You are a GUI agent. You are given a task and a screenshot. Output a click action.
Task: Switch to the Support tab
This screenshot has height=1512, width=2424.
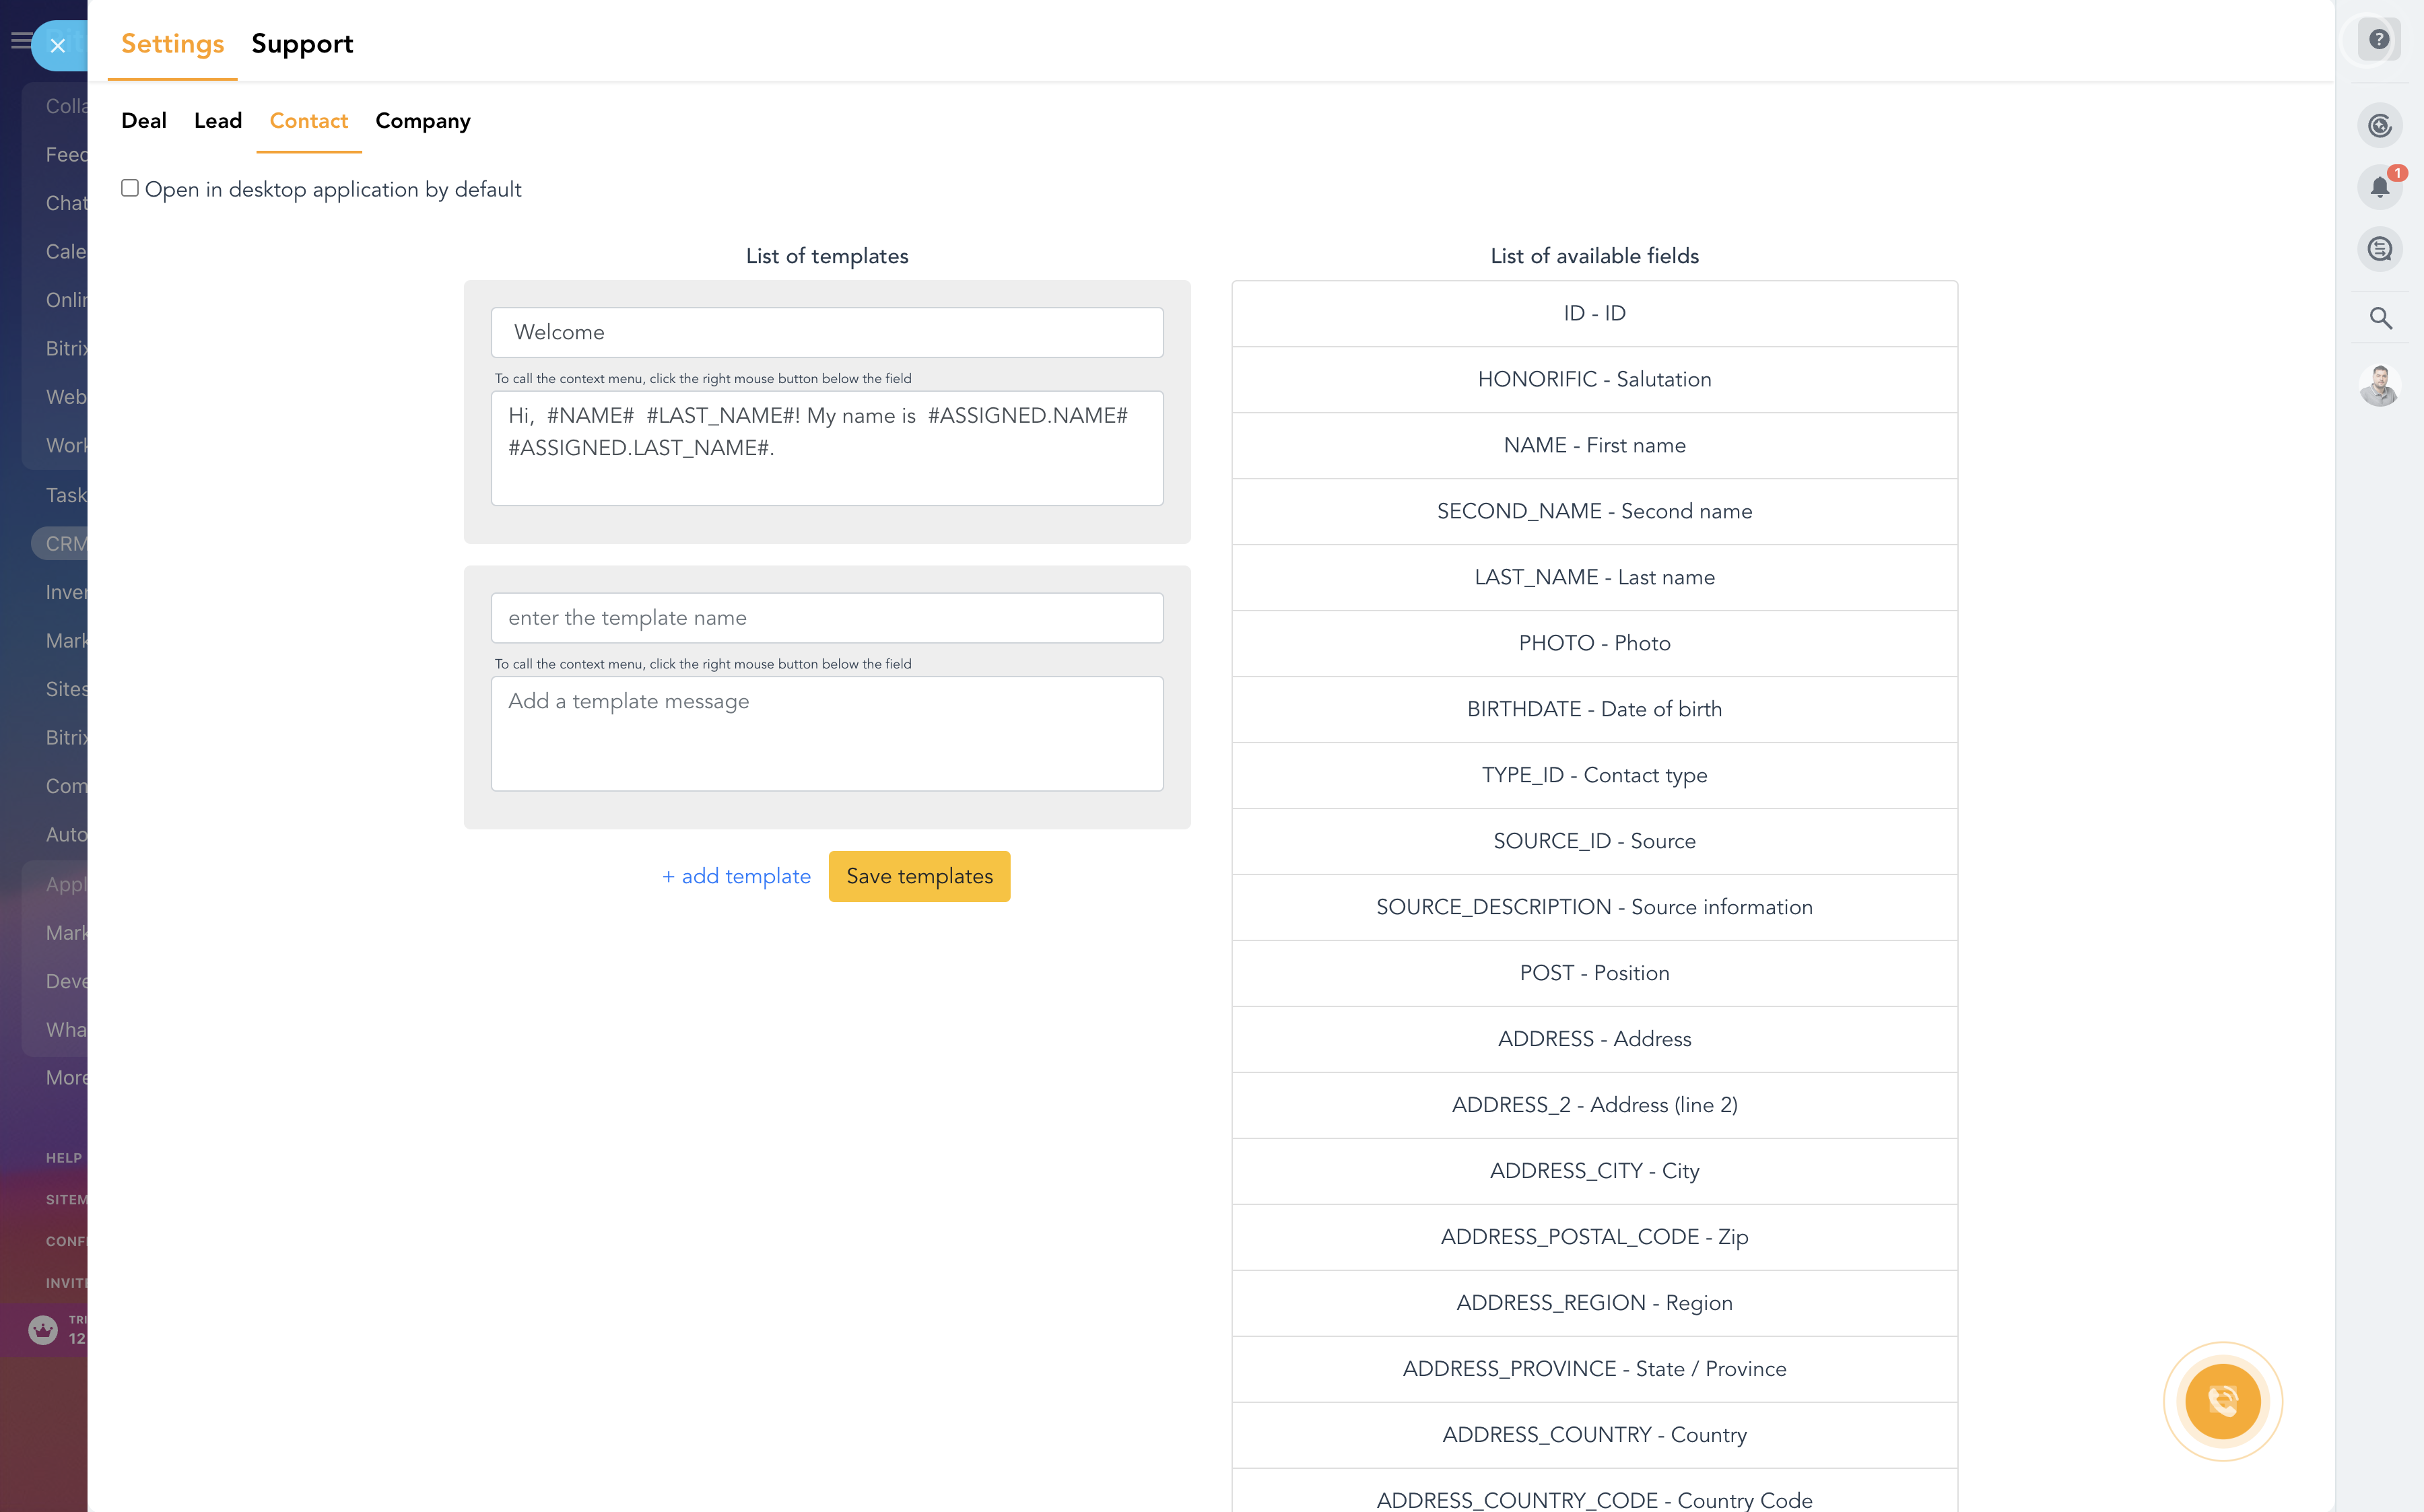[x=302, y=44]
